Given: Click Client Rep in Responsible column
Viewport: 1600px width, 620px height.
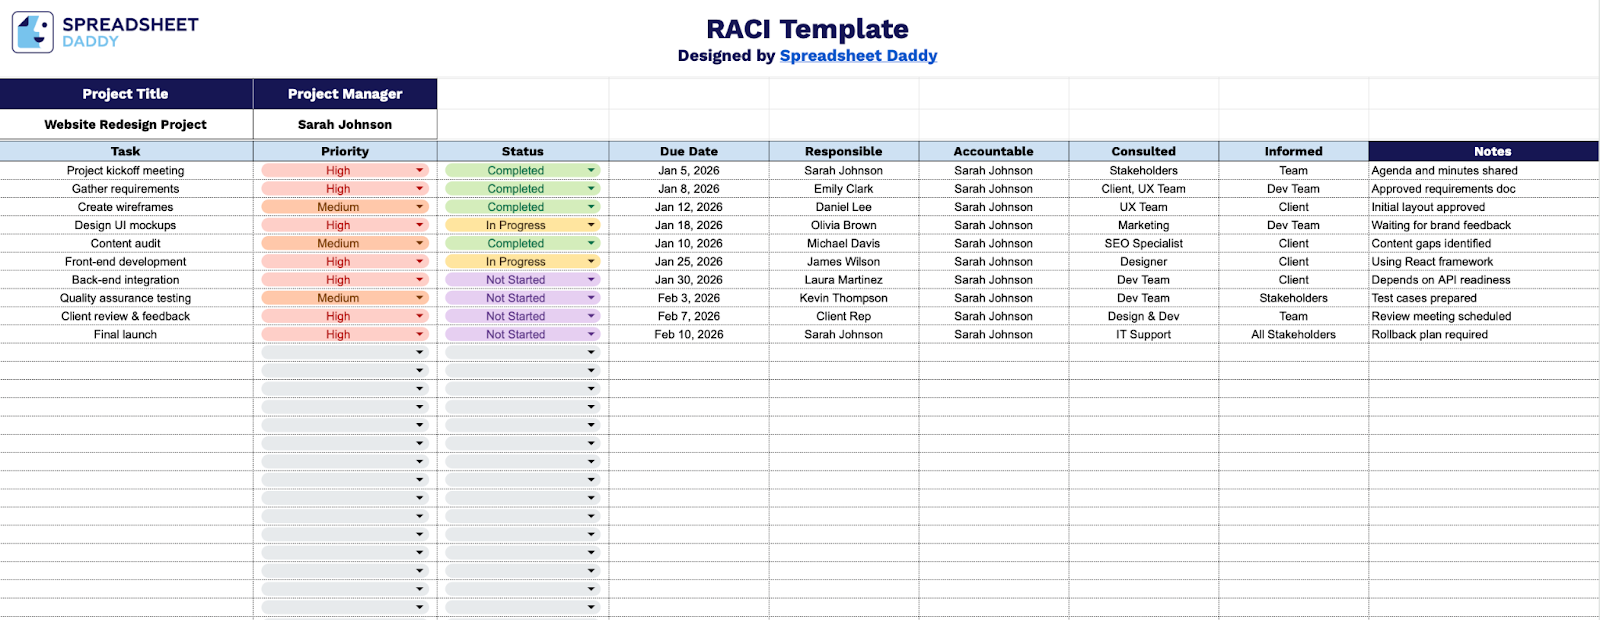Looking at the screenshot, I should 844,316.
